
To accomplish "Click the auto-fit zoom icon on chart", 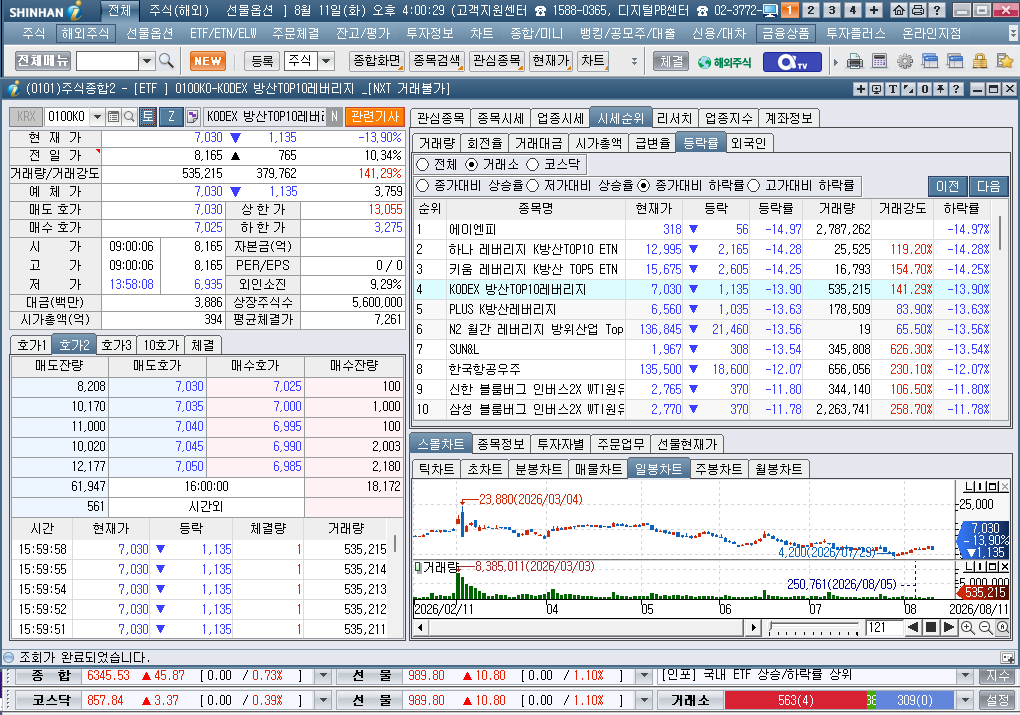I will point(1003,628).
